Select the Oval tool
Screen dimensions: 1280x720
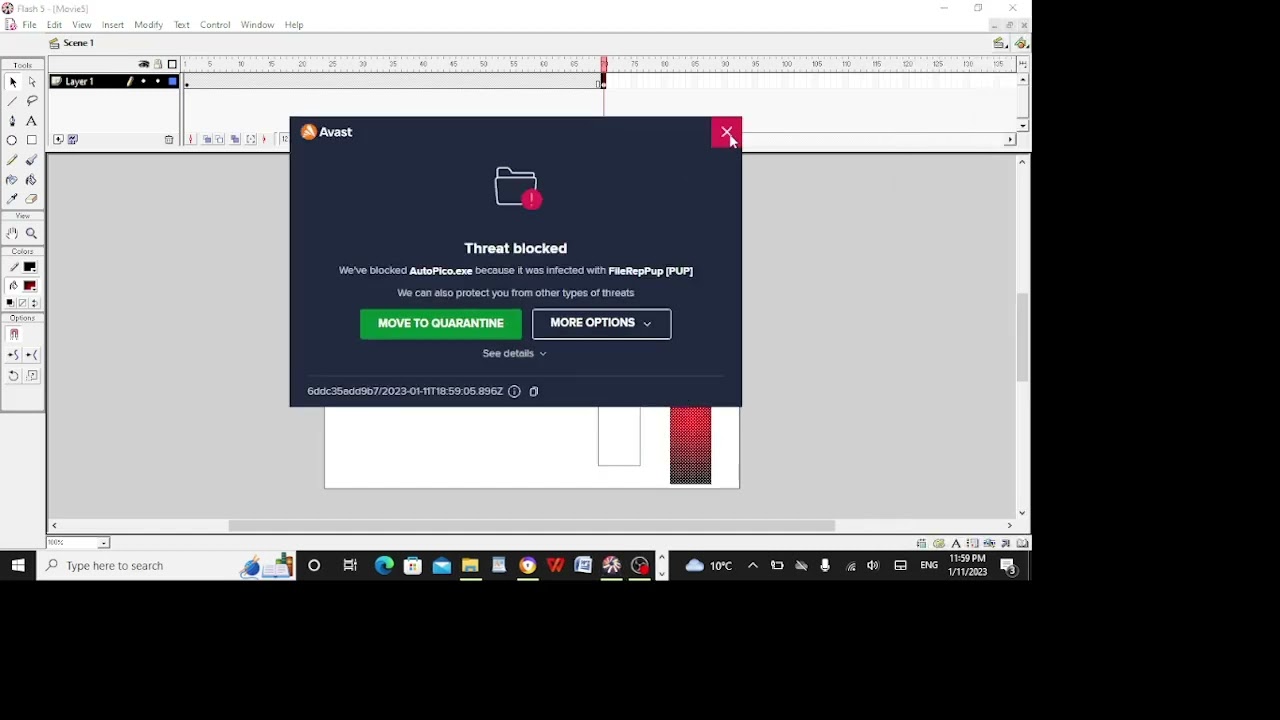12,141
